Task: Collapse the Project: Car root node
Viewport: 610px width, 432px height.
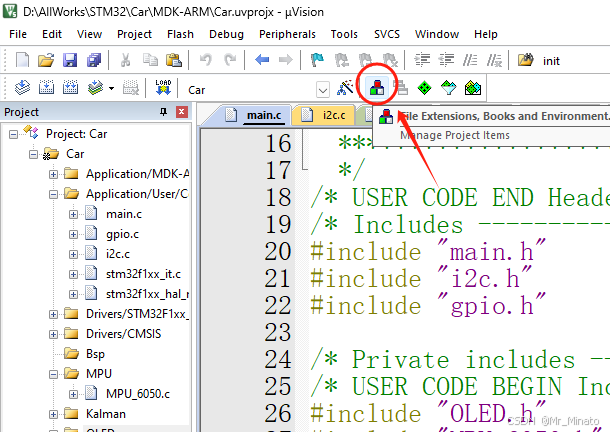Action: pos(14,134)
